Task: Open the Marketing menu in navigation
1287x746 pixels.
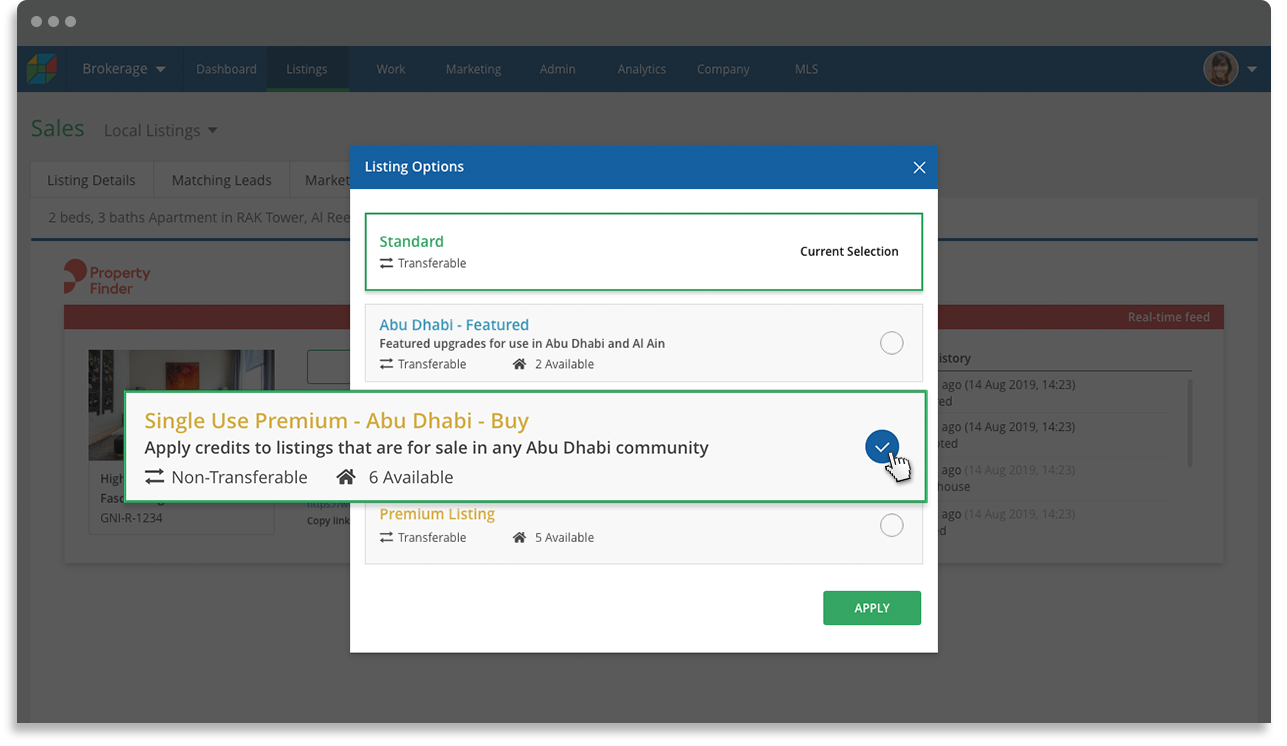Action: coord(472,69)
